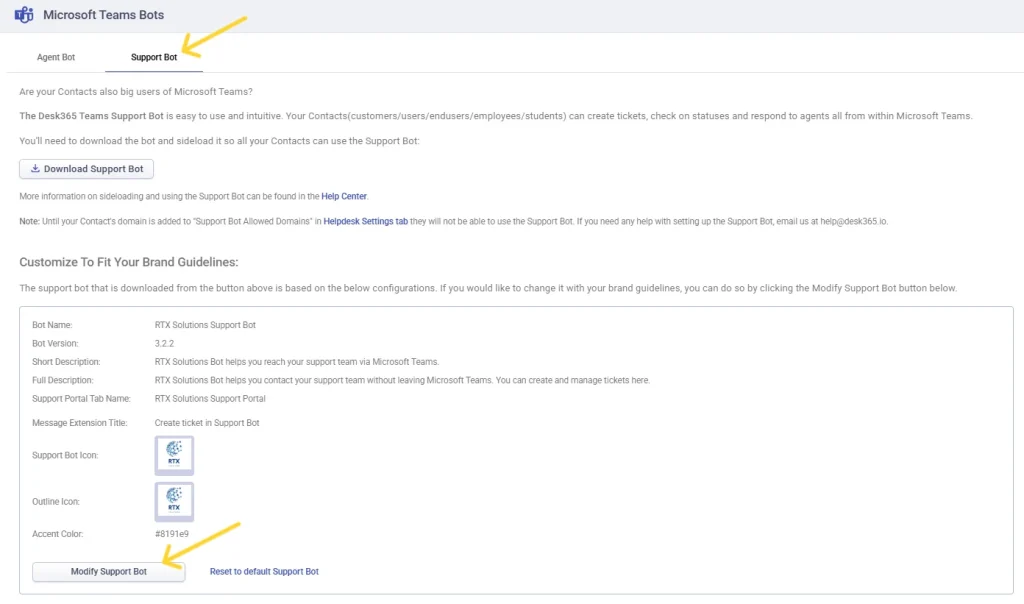The width and height of the screenshot is (1024, 604).
Task: Click the Support Portal Tab Name label
Action: 81,398
